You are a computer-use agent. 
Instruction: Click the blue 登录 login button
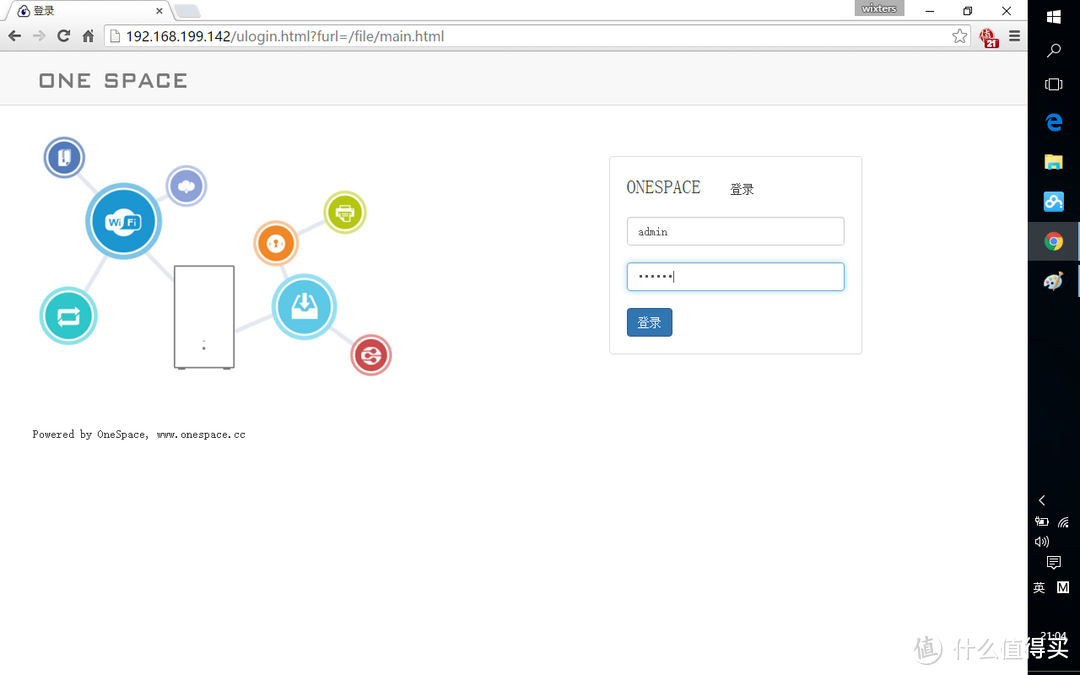[x=650, y=322]
